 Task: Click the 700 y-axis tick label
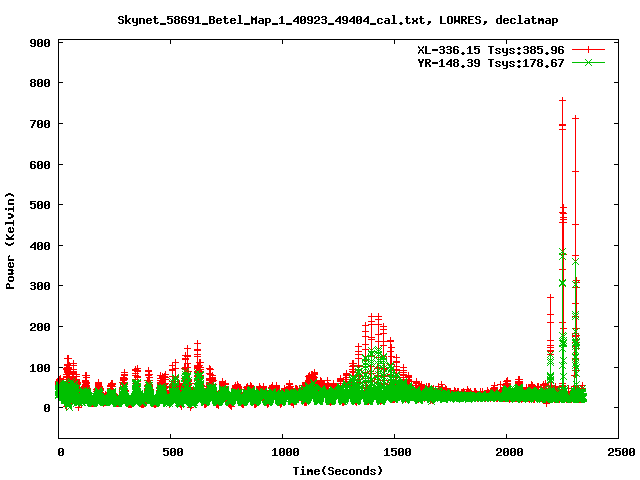(40, 124)
